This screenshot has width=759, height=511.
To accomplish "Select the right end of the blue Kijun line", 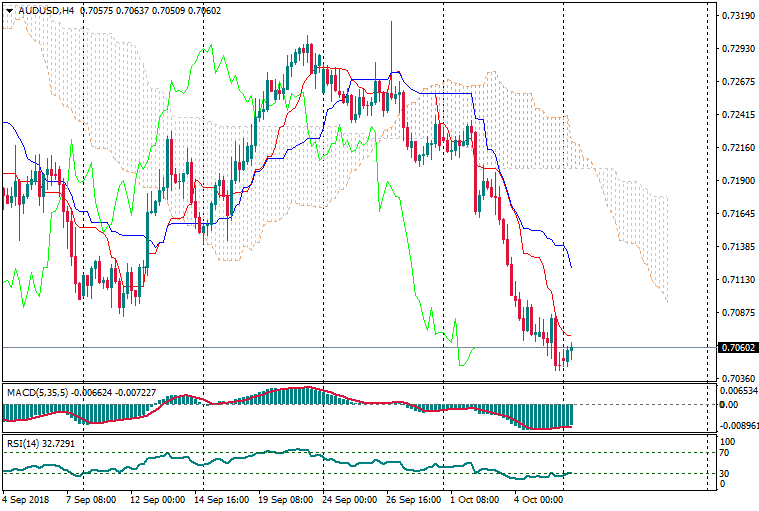I will 570,266.
